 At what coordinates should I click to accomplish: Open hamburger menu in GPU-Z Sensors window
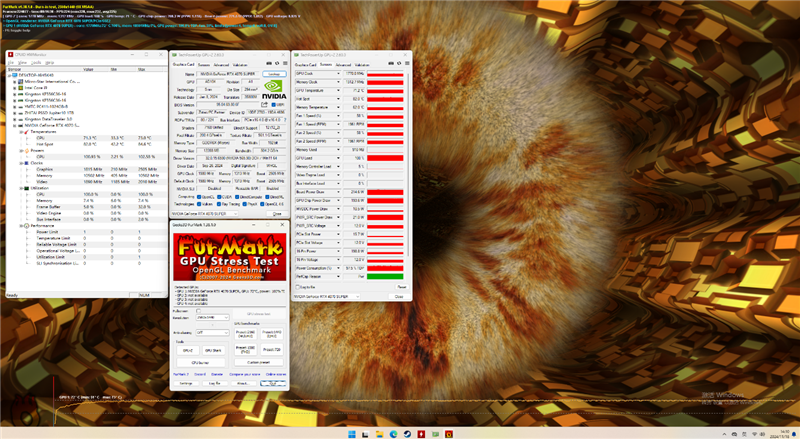pos(407,63)
